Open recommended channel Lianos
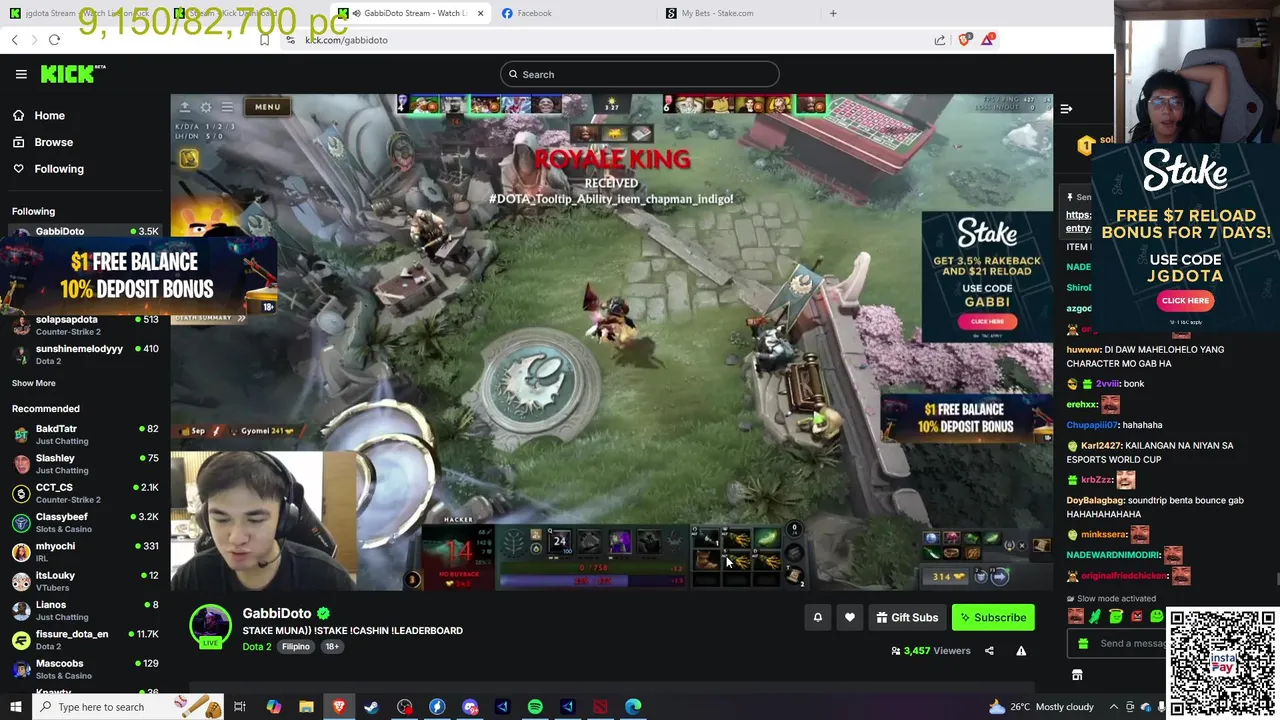 85,610
